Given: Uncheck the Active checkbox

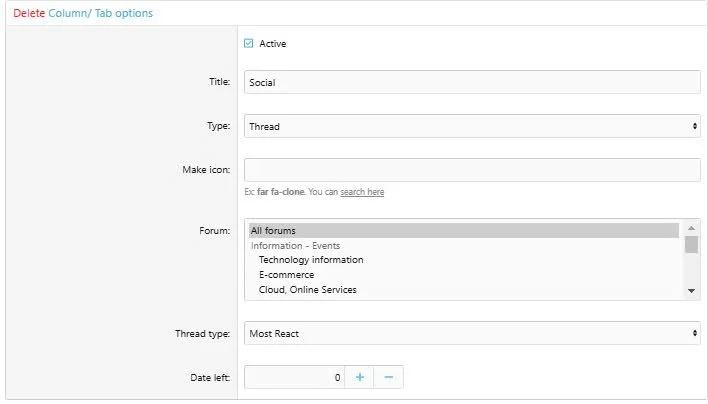Looking at the screenshot, I should [x=249, y=43].
